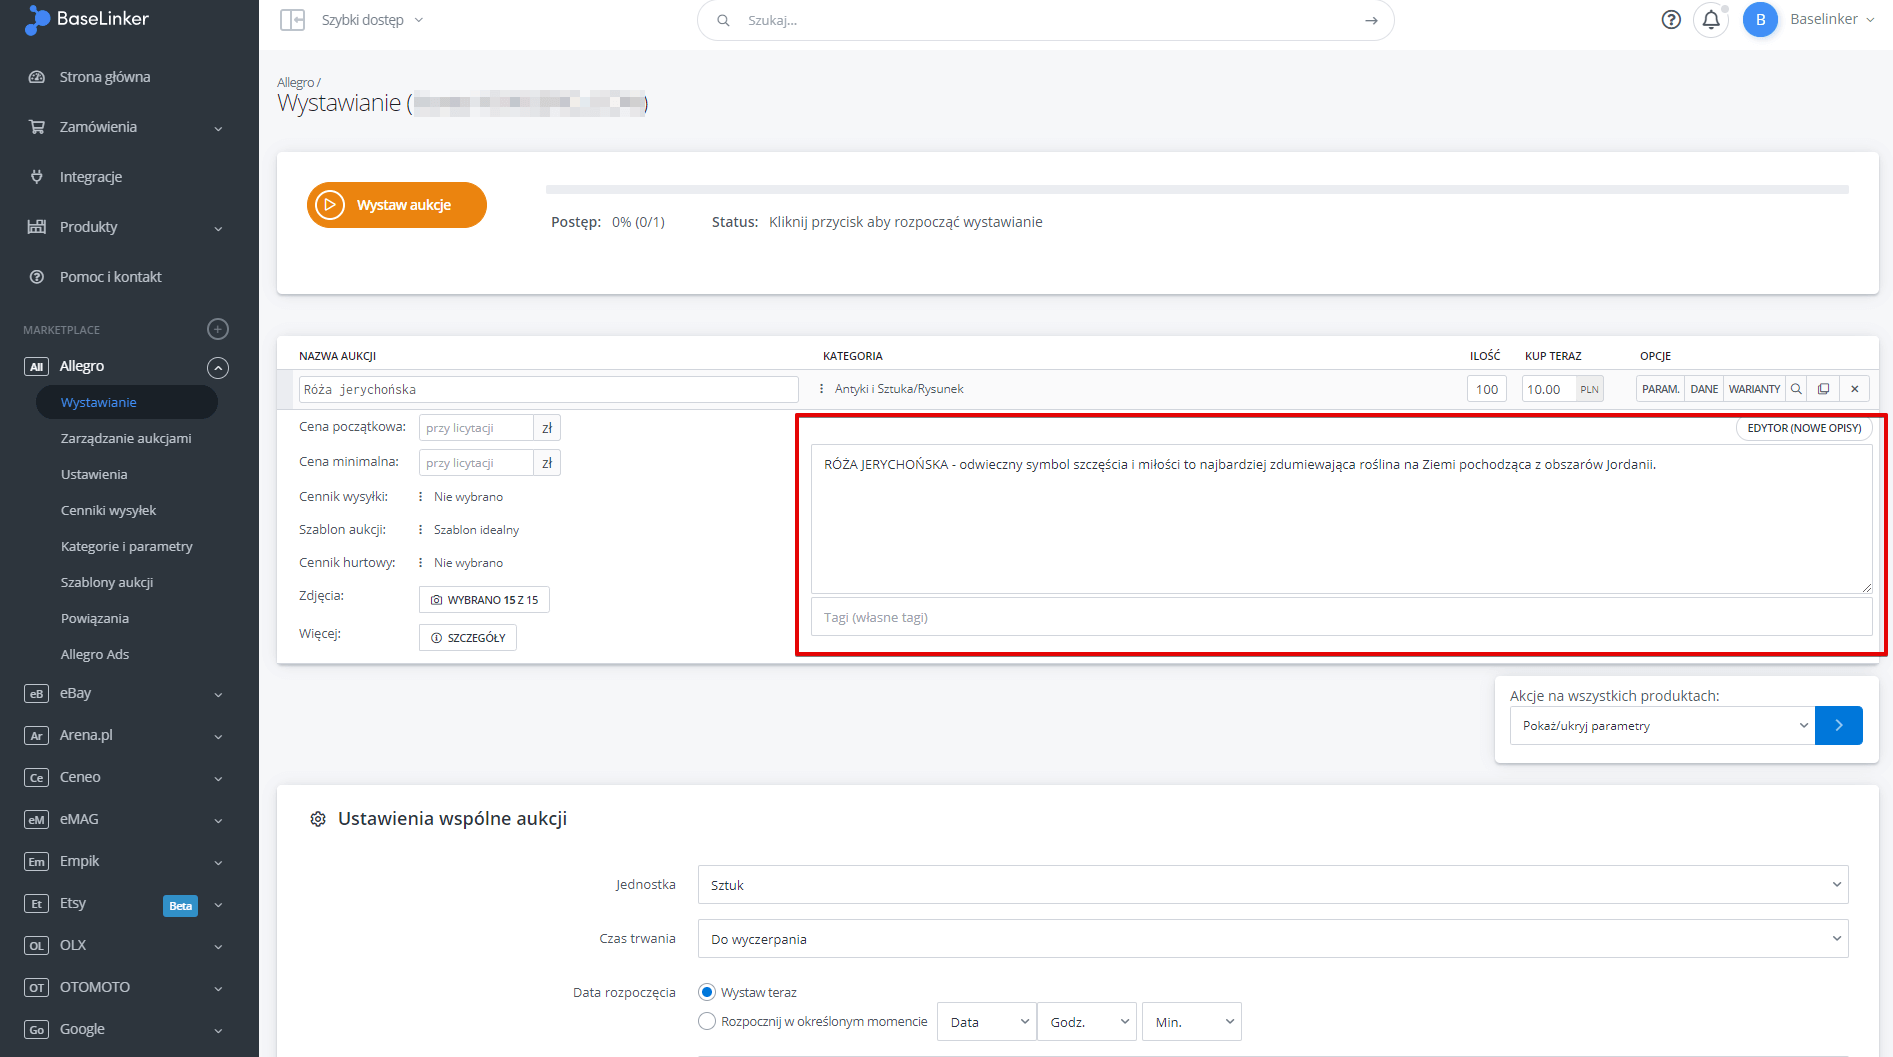Click the Arena.pl marketplace icon
This screenshot has height=1057, width=1893.
click(x=36, y=736)
